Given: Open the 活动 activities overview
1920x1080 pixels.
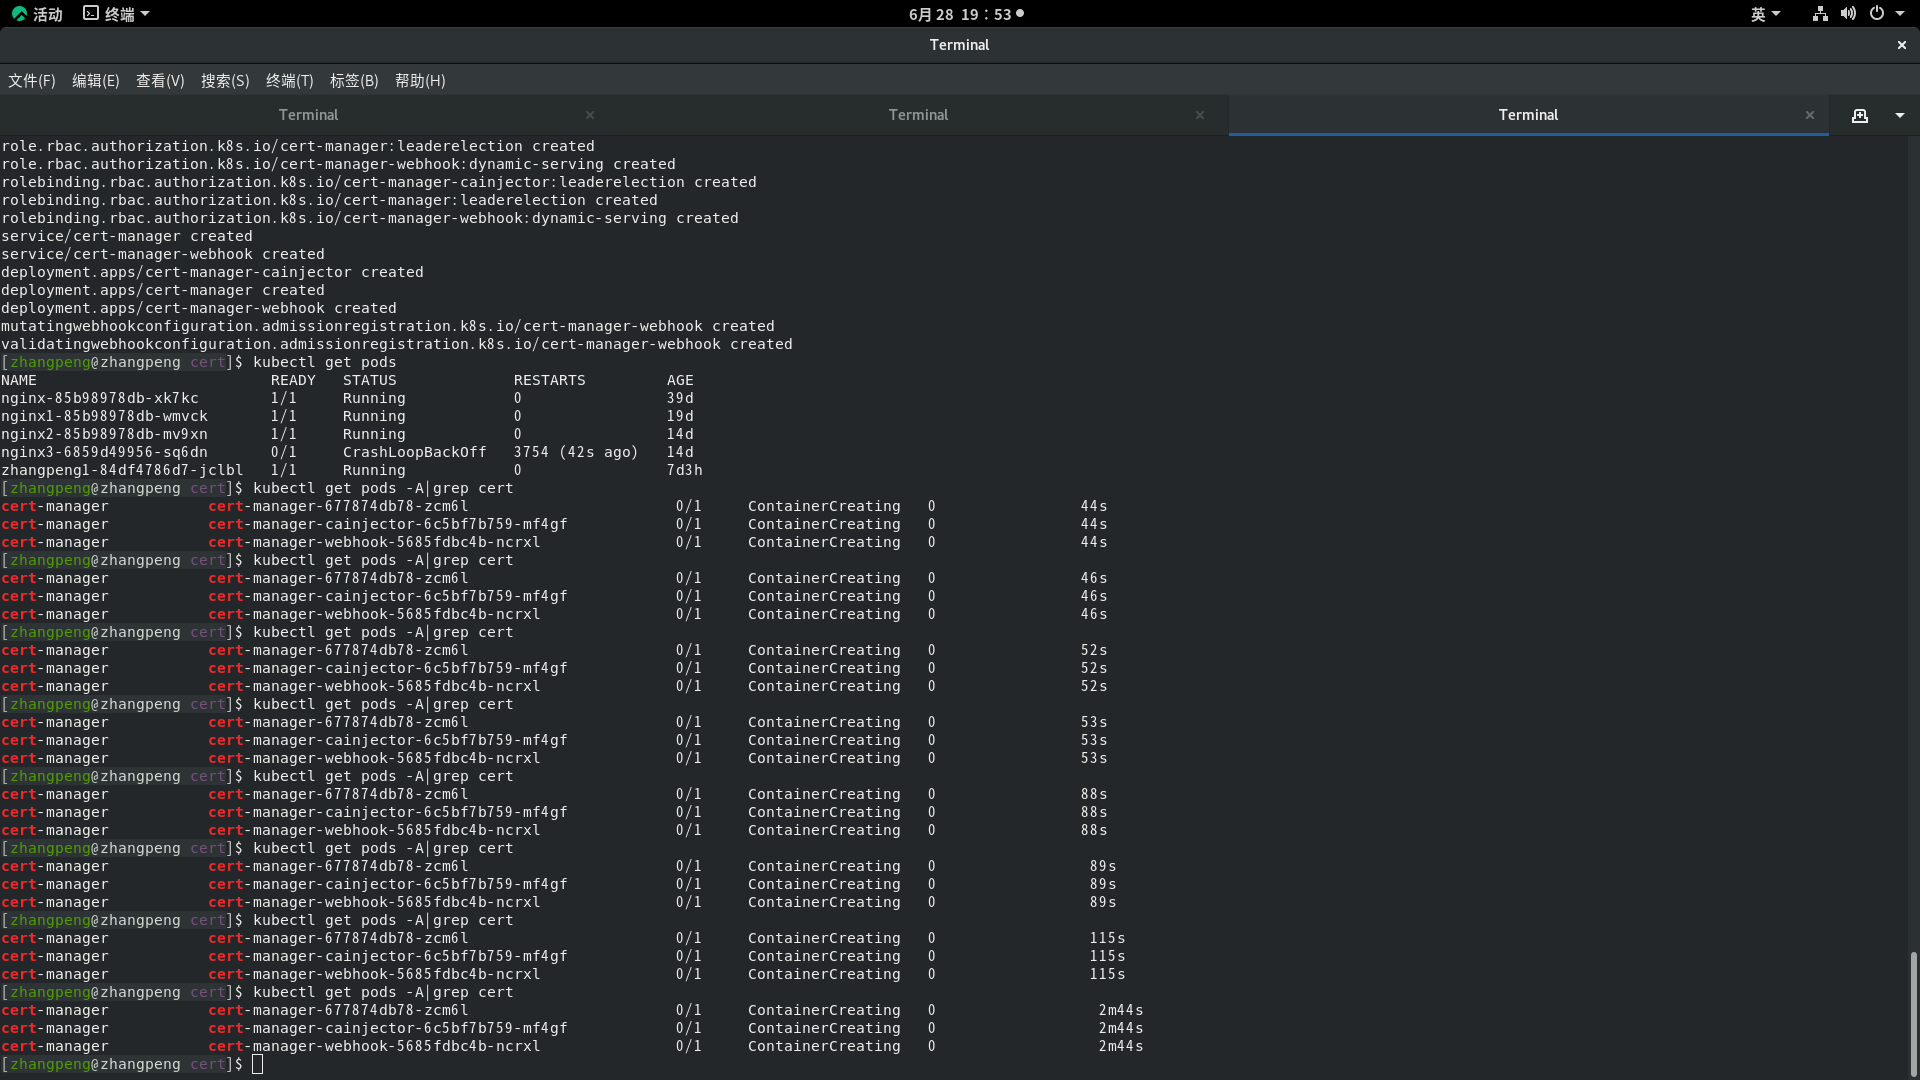Looking at the screenshot, I should tap(37, 14).
